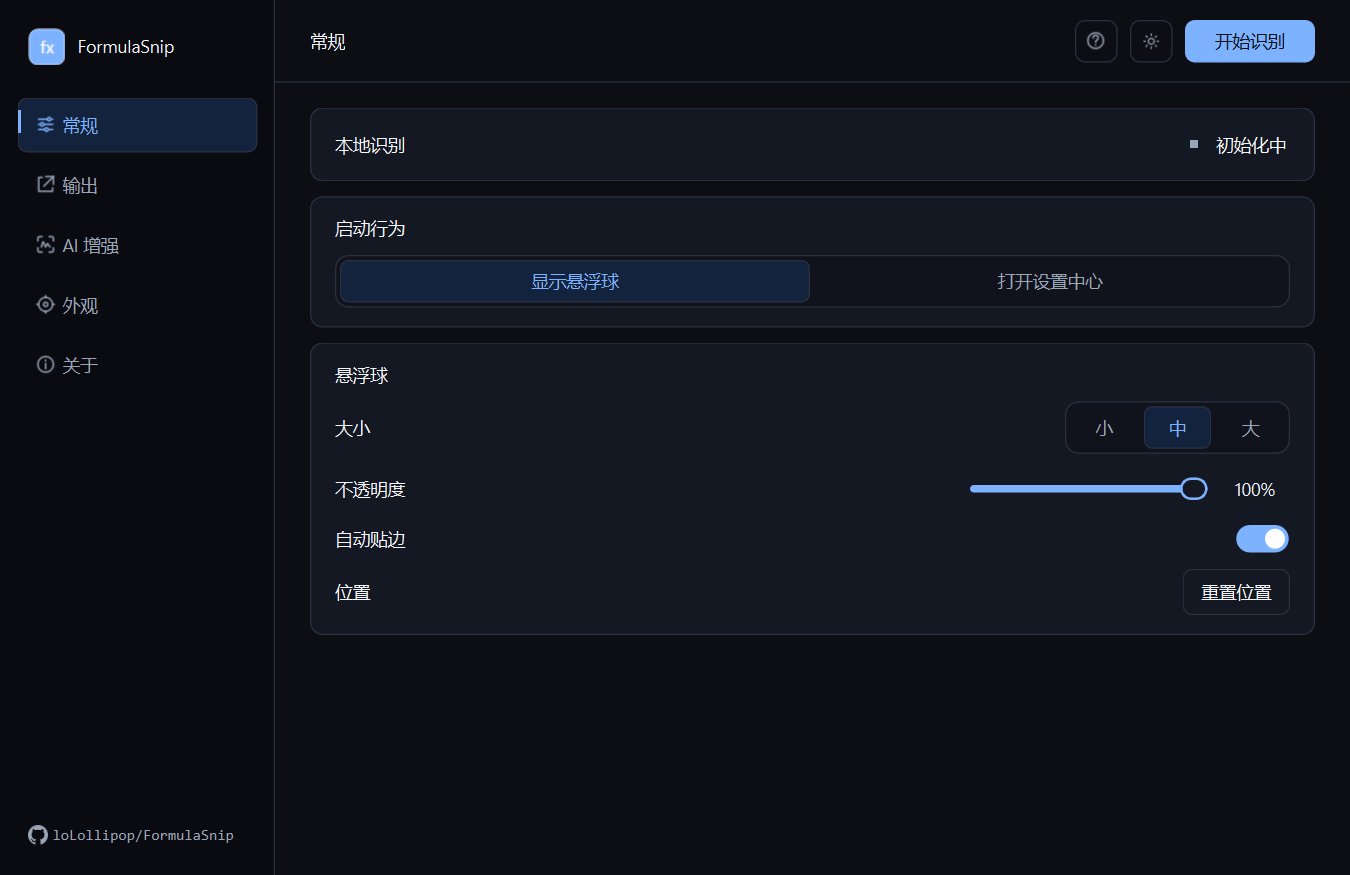Select 打开设置中心 startup behavior
1350x875 pixels.
tap(1050, 281)
